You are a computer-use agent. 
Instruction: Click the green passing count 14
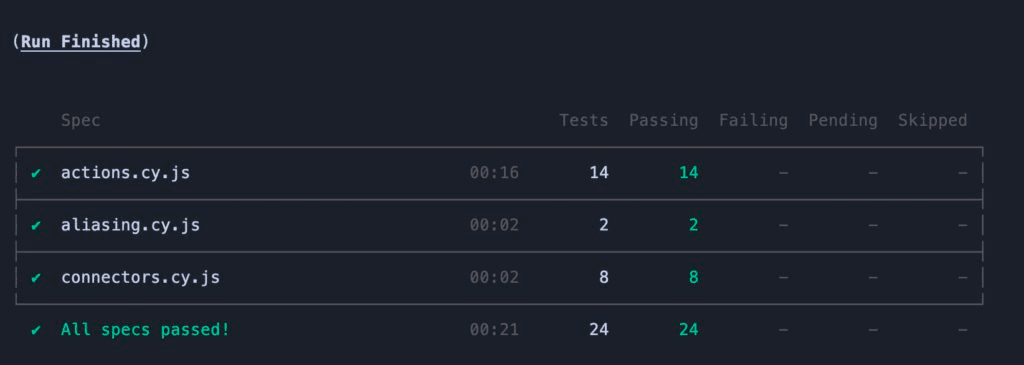coord(688,173)
